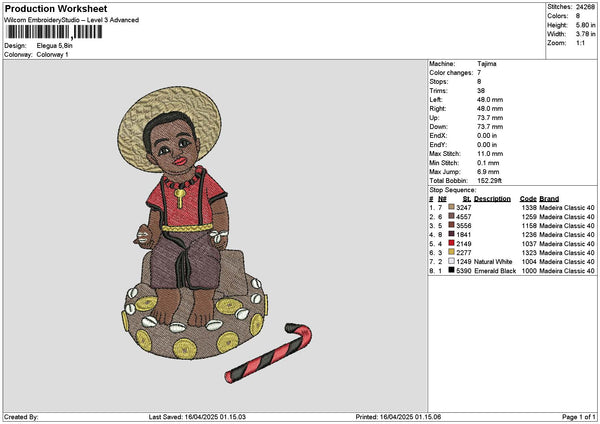
Task: Select the Left: label
Action: coord(435,100)
